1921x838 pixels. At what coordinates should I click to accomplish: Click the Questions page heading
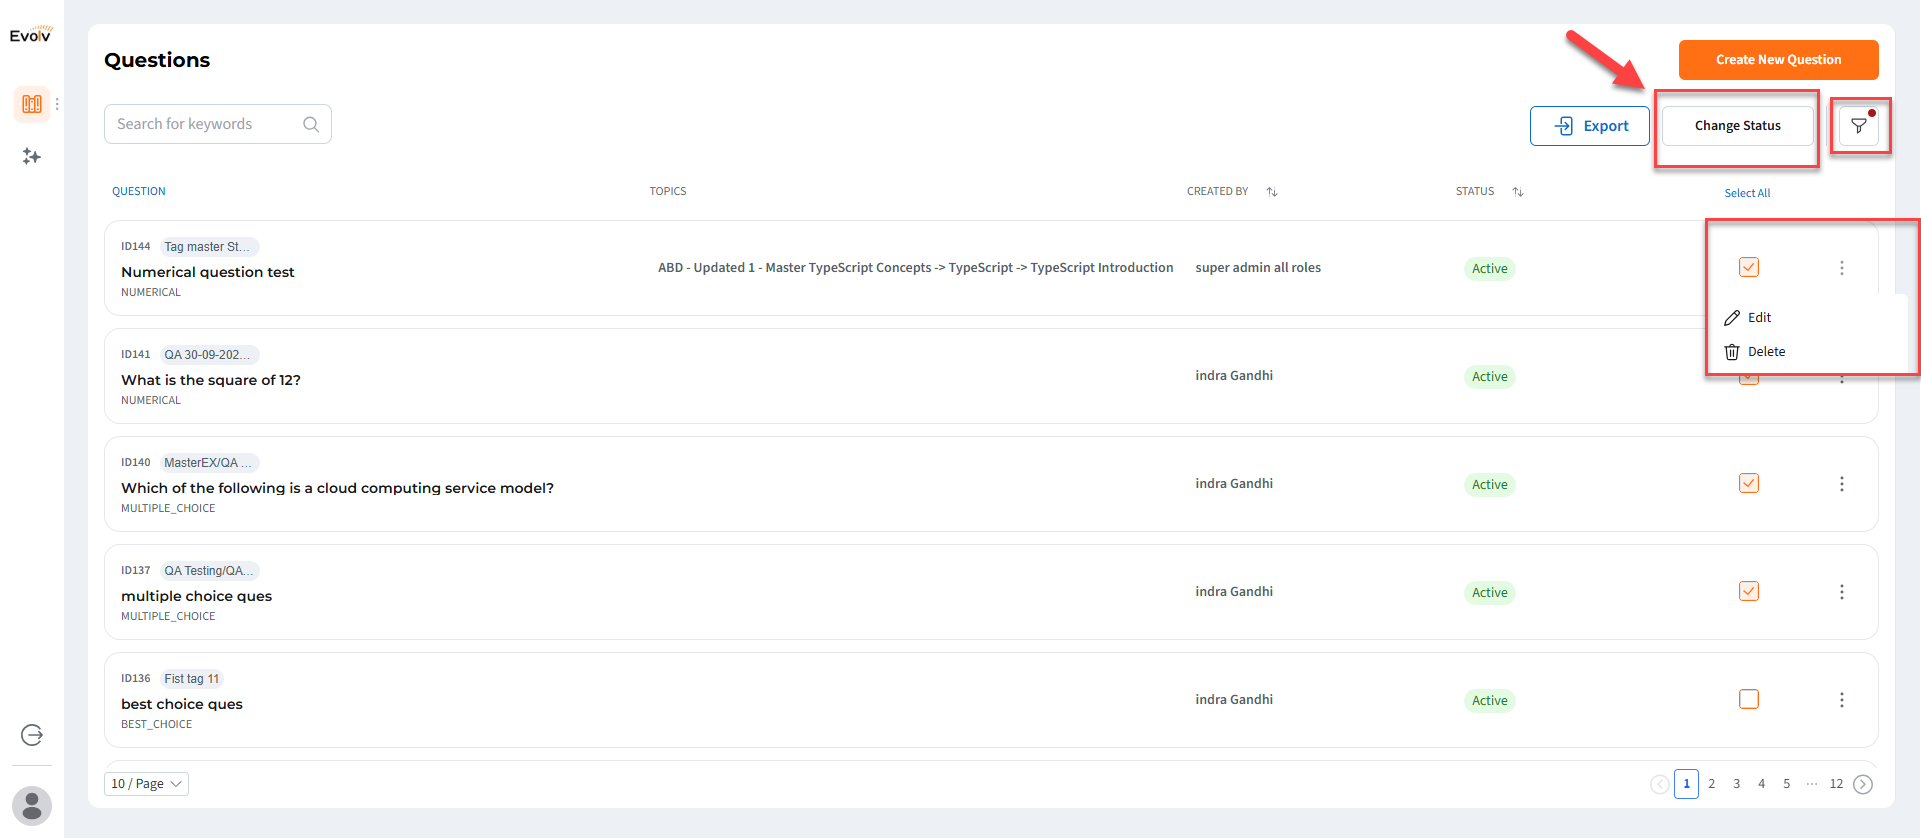point(157,60)
